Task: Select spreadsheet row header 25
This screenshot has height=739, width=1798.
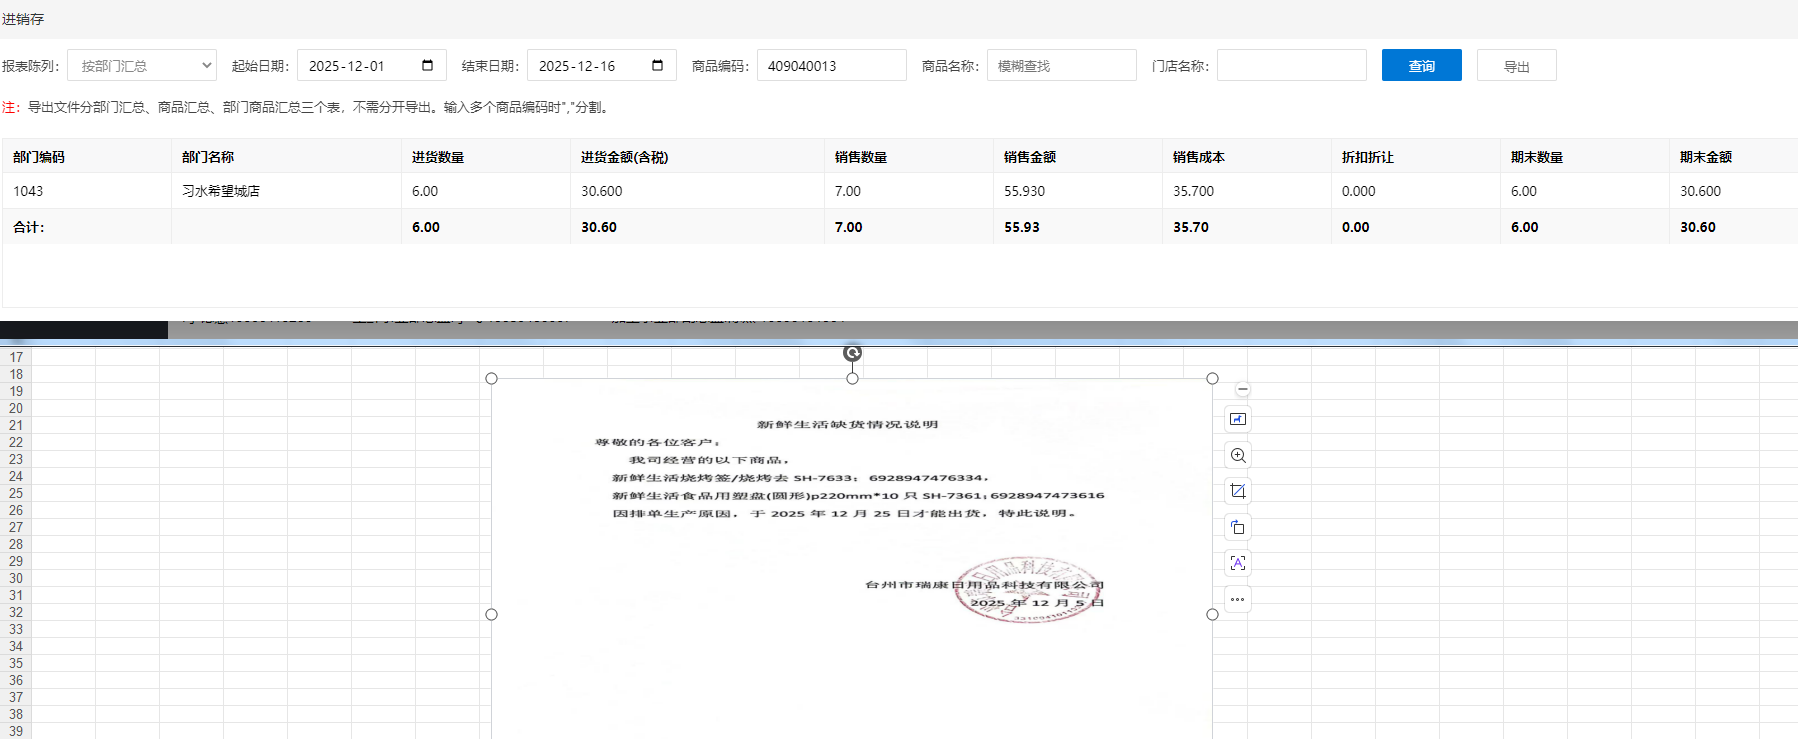Action: pos(16,493)
